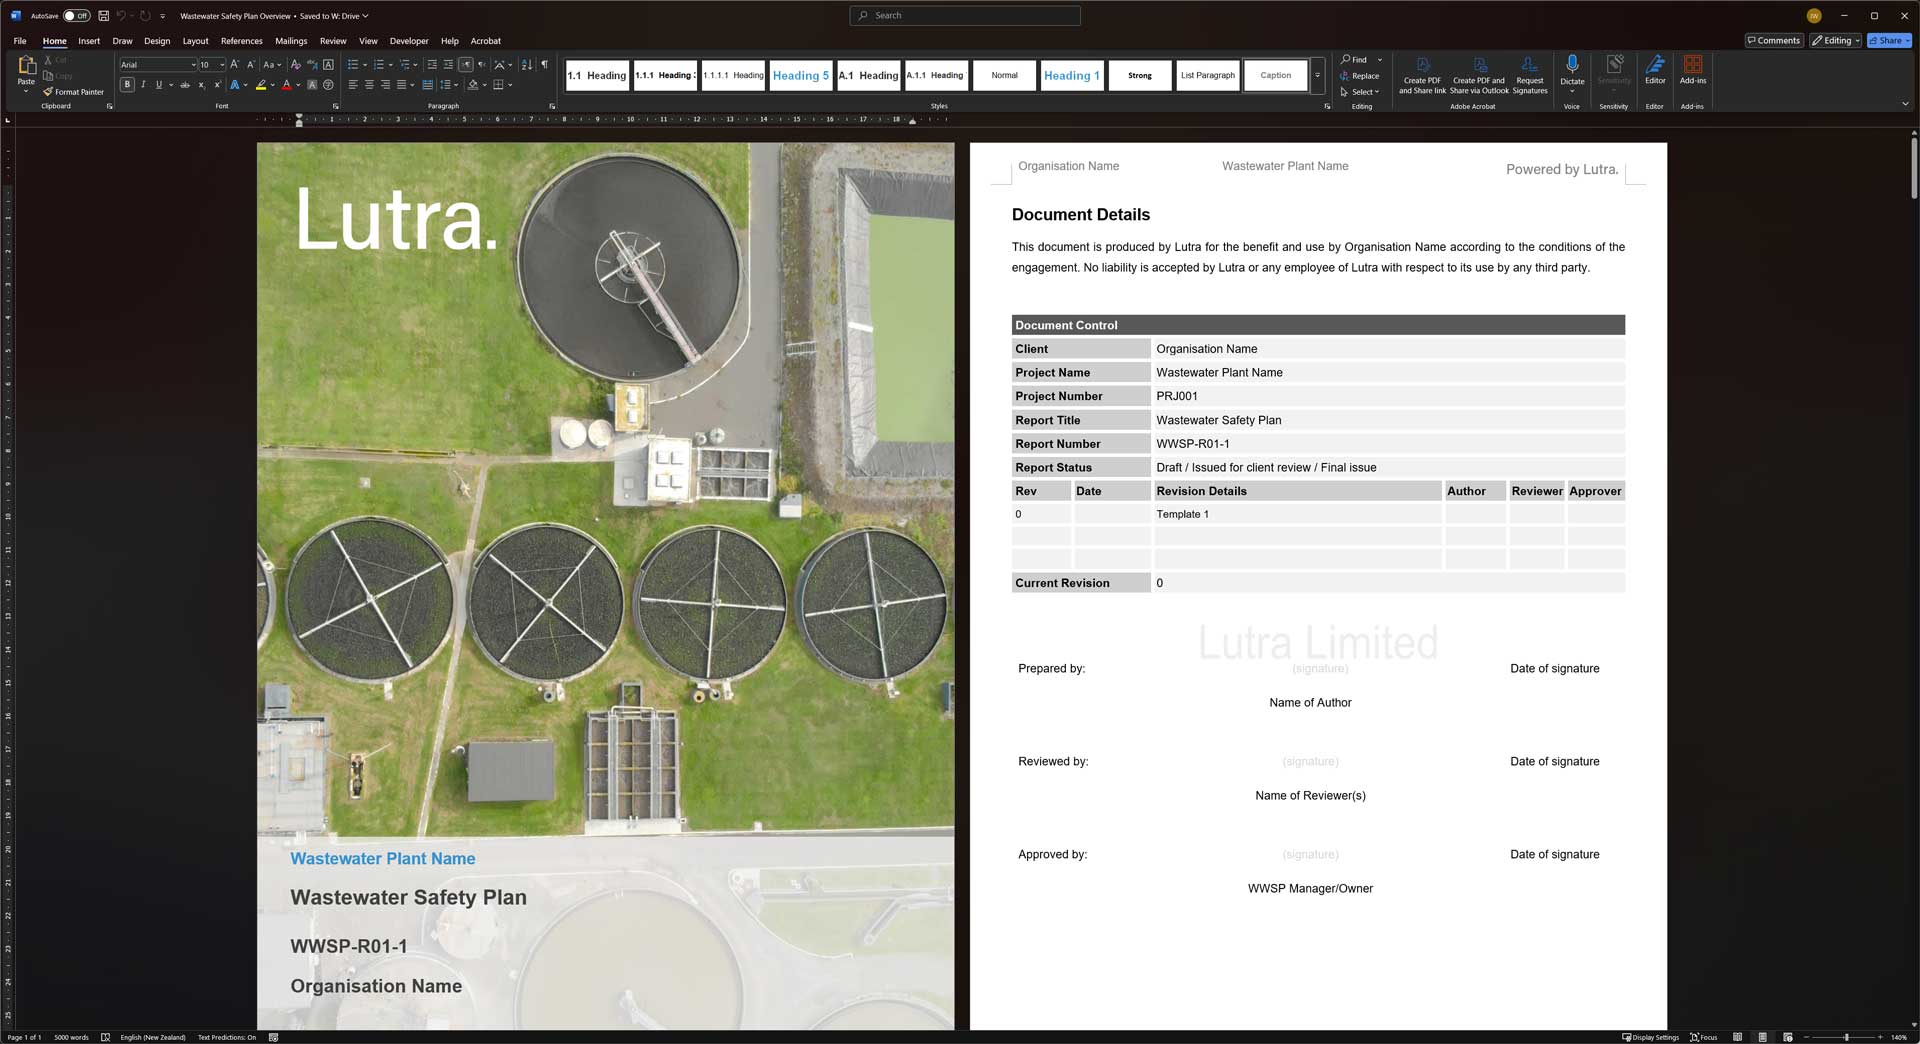Viewport: 1920px width, 1044px height.
Task: Open the Editor proofing pane
Action: (x=1655, y=70)
